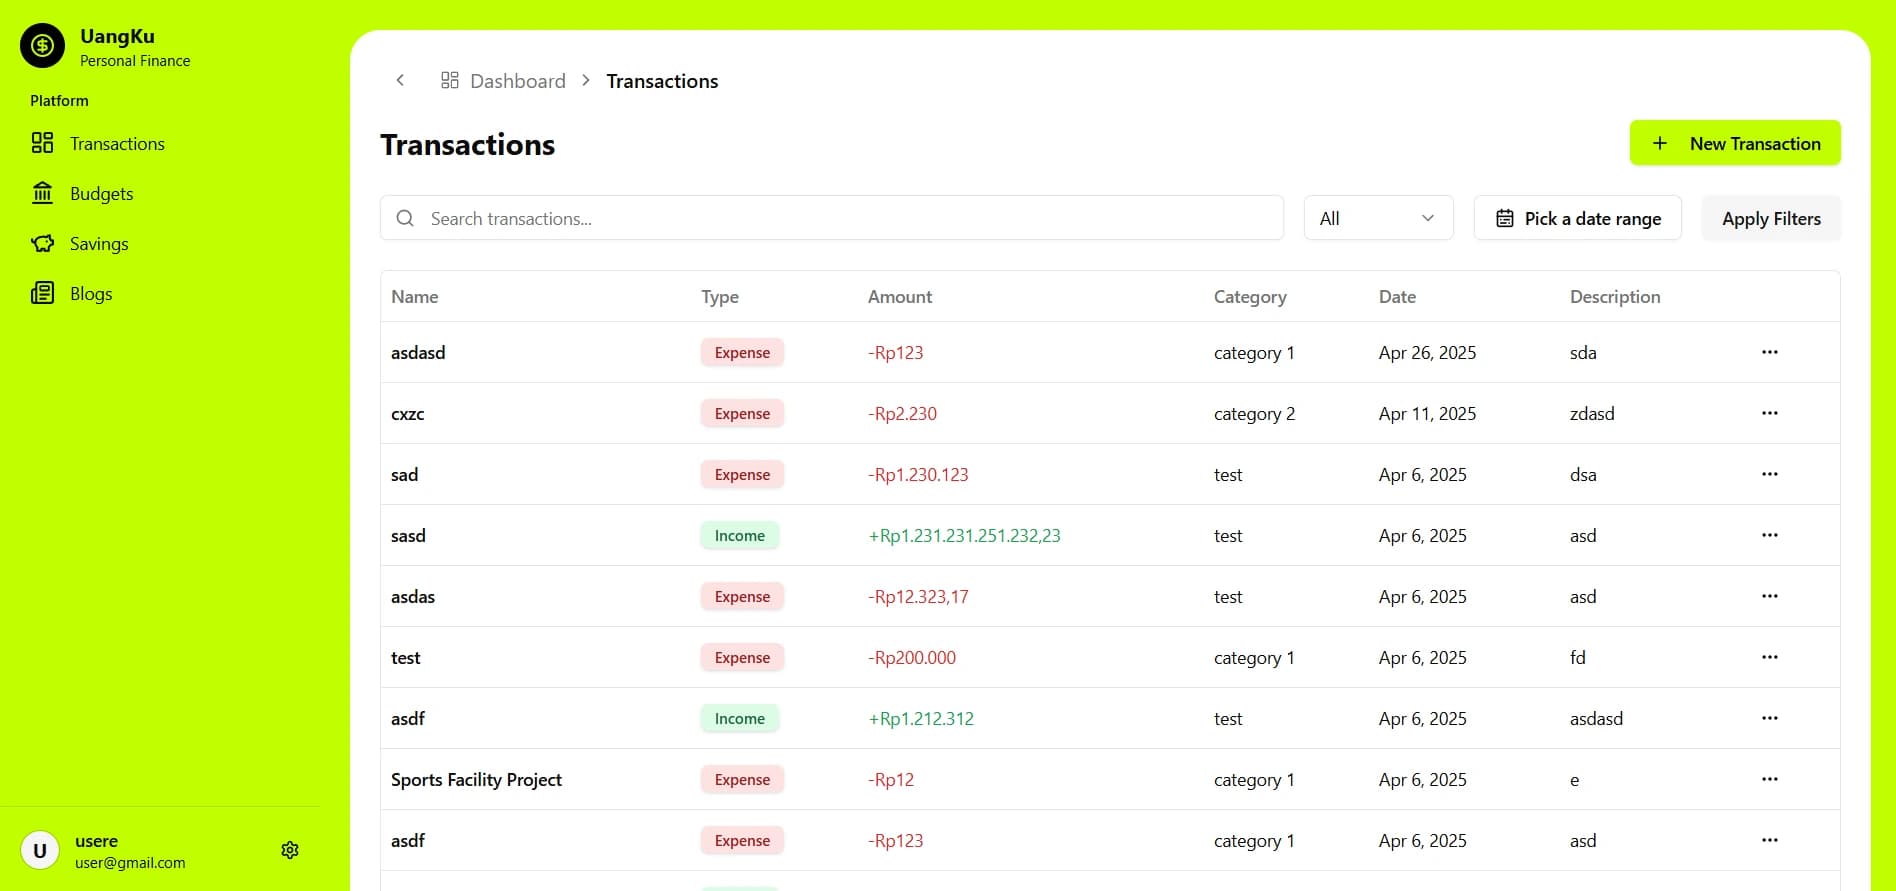Click the description asdasd in asdf row

(x=1596, y=719)
